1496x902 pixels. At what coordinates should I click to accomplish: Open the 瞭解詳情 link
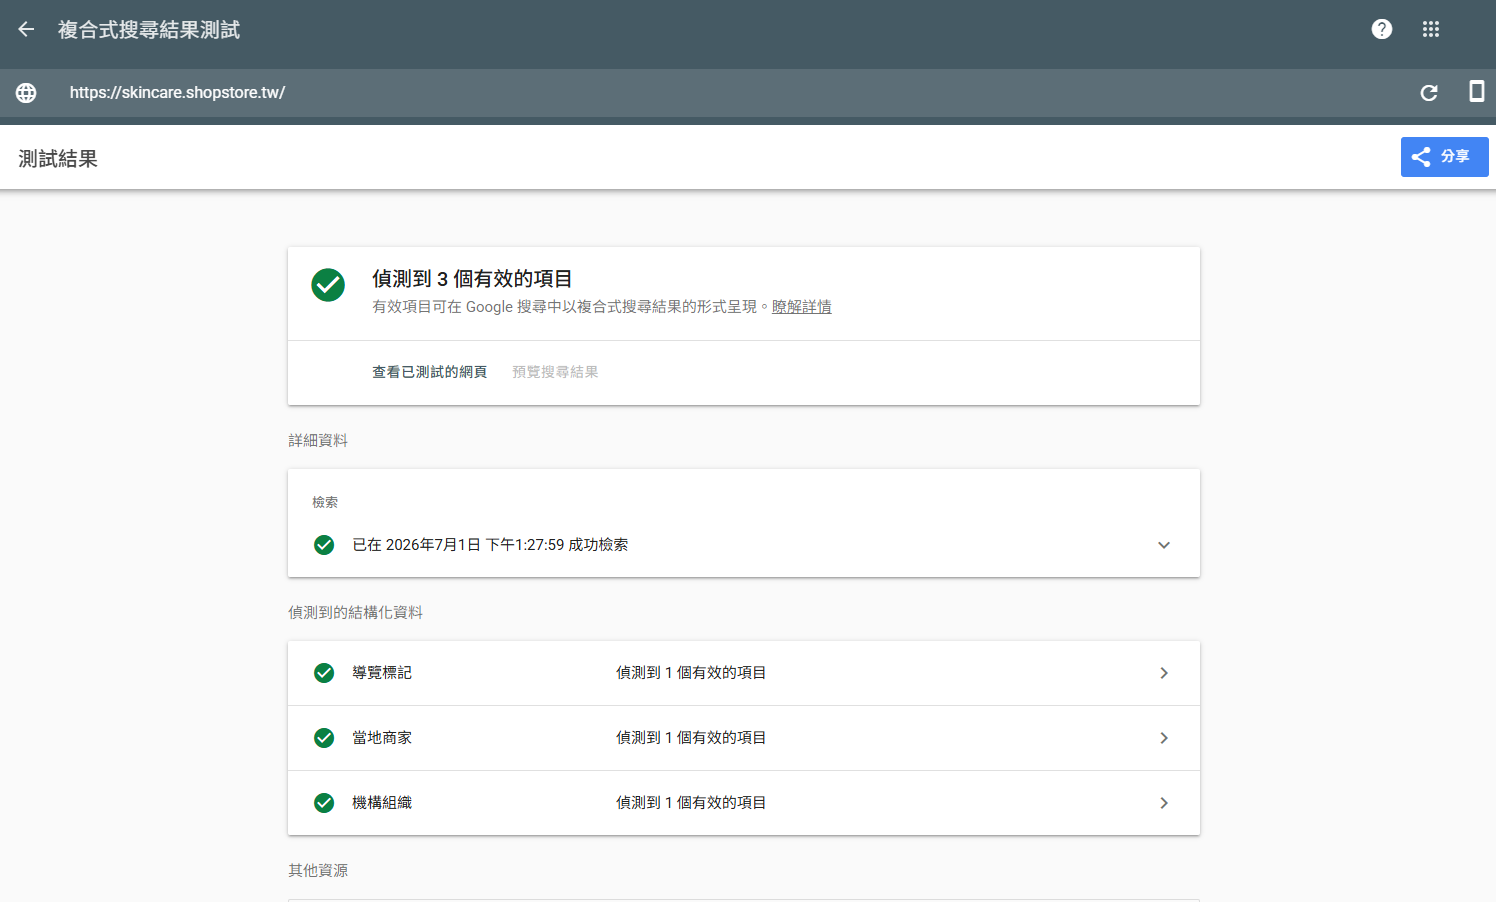[x=801, y=307]
